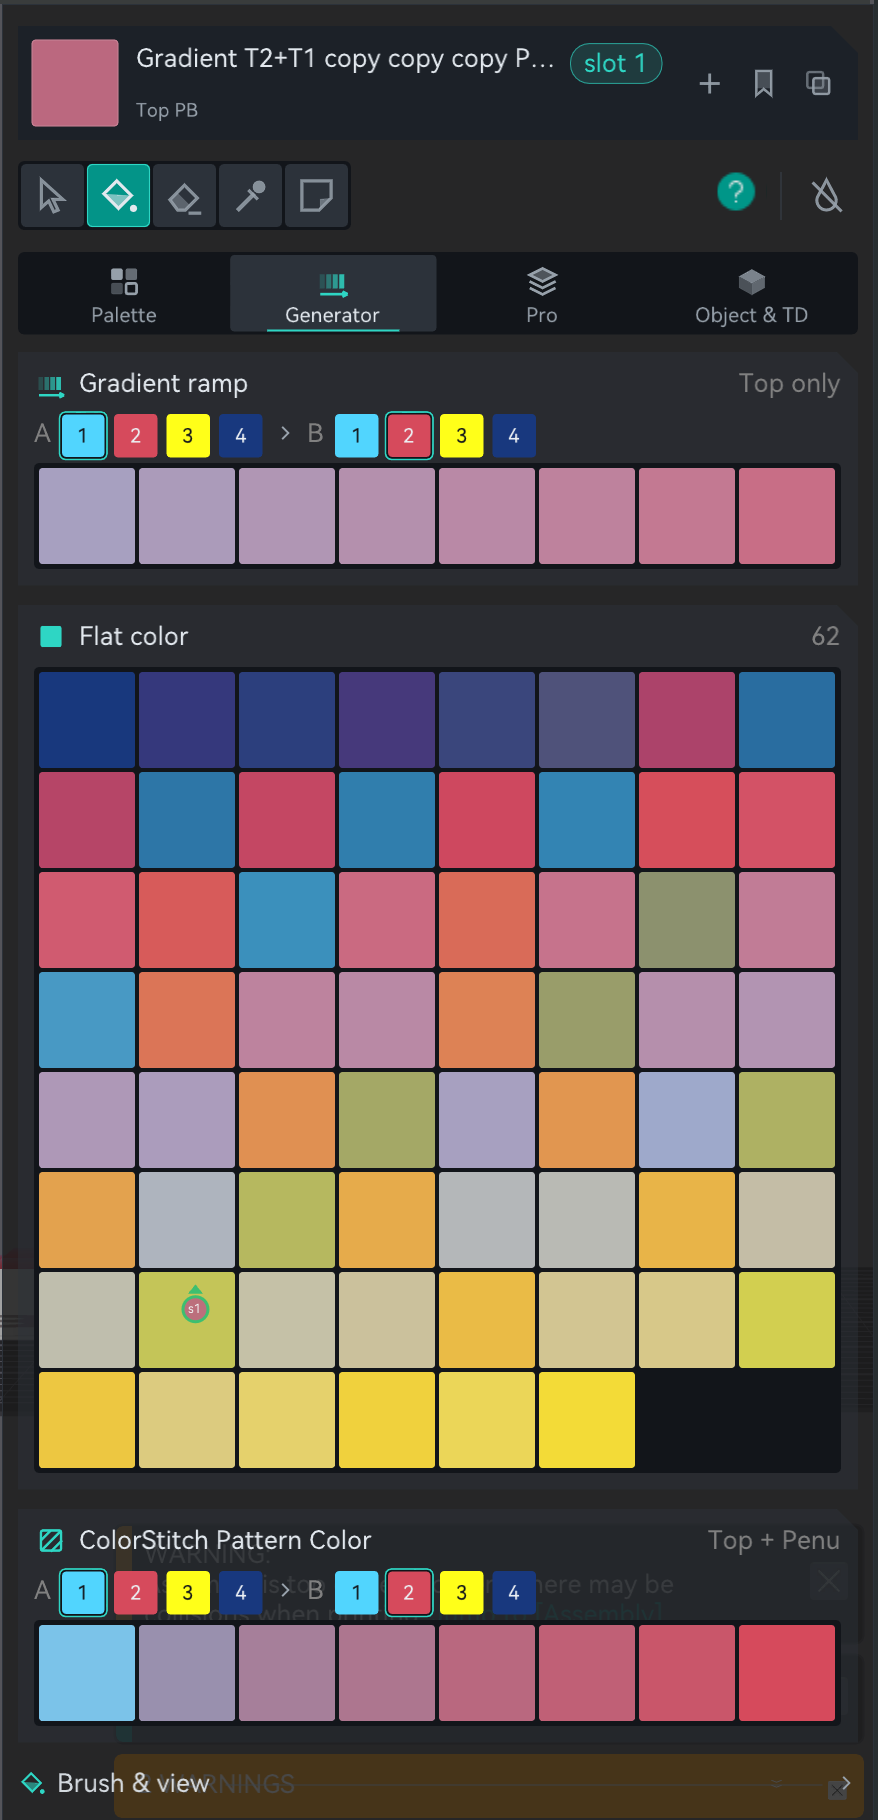This screenshot has width=878, height=1820.
Task: Pick the light blue ColorStitch swatch
Action: coord(87,1673)
